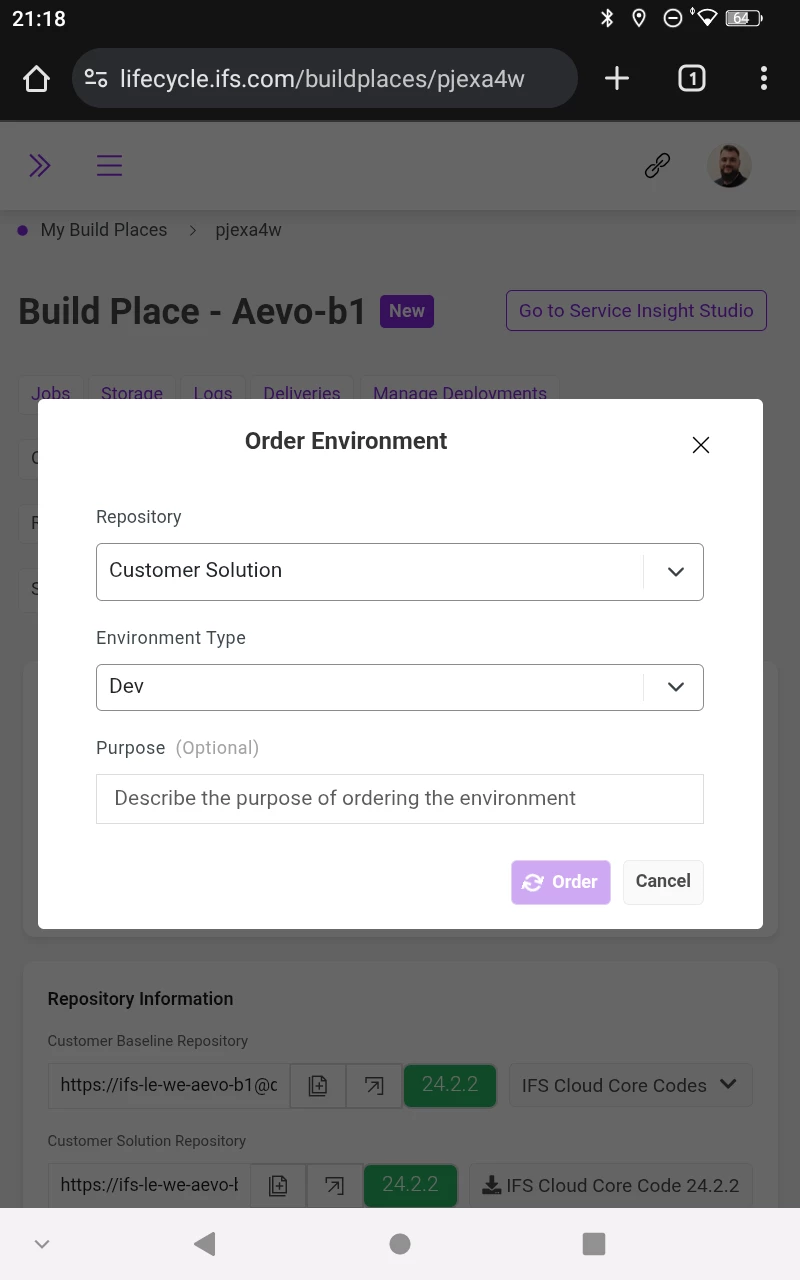Open the hamburger navigation menu
This screenshot has height=1280, width=800.
[x=109, y=165]
